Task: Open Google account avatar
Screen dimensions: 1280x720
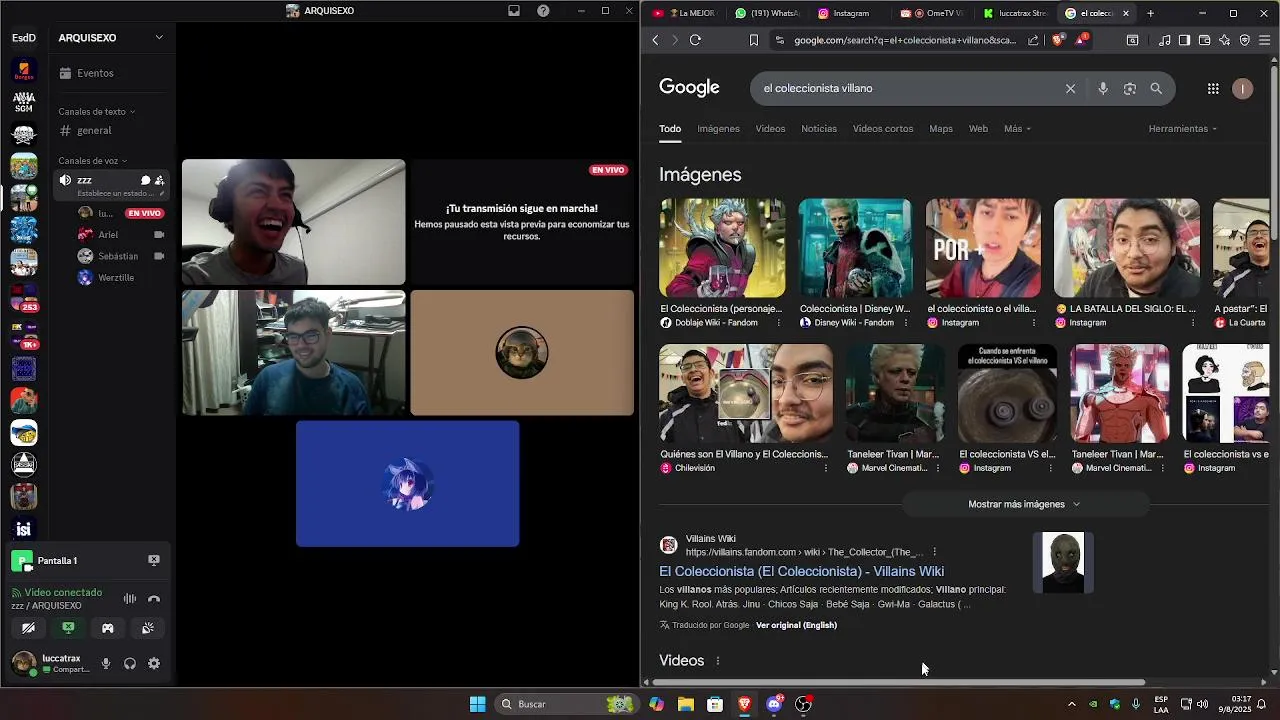Action: (x=1243, y=88)
